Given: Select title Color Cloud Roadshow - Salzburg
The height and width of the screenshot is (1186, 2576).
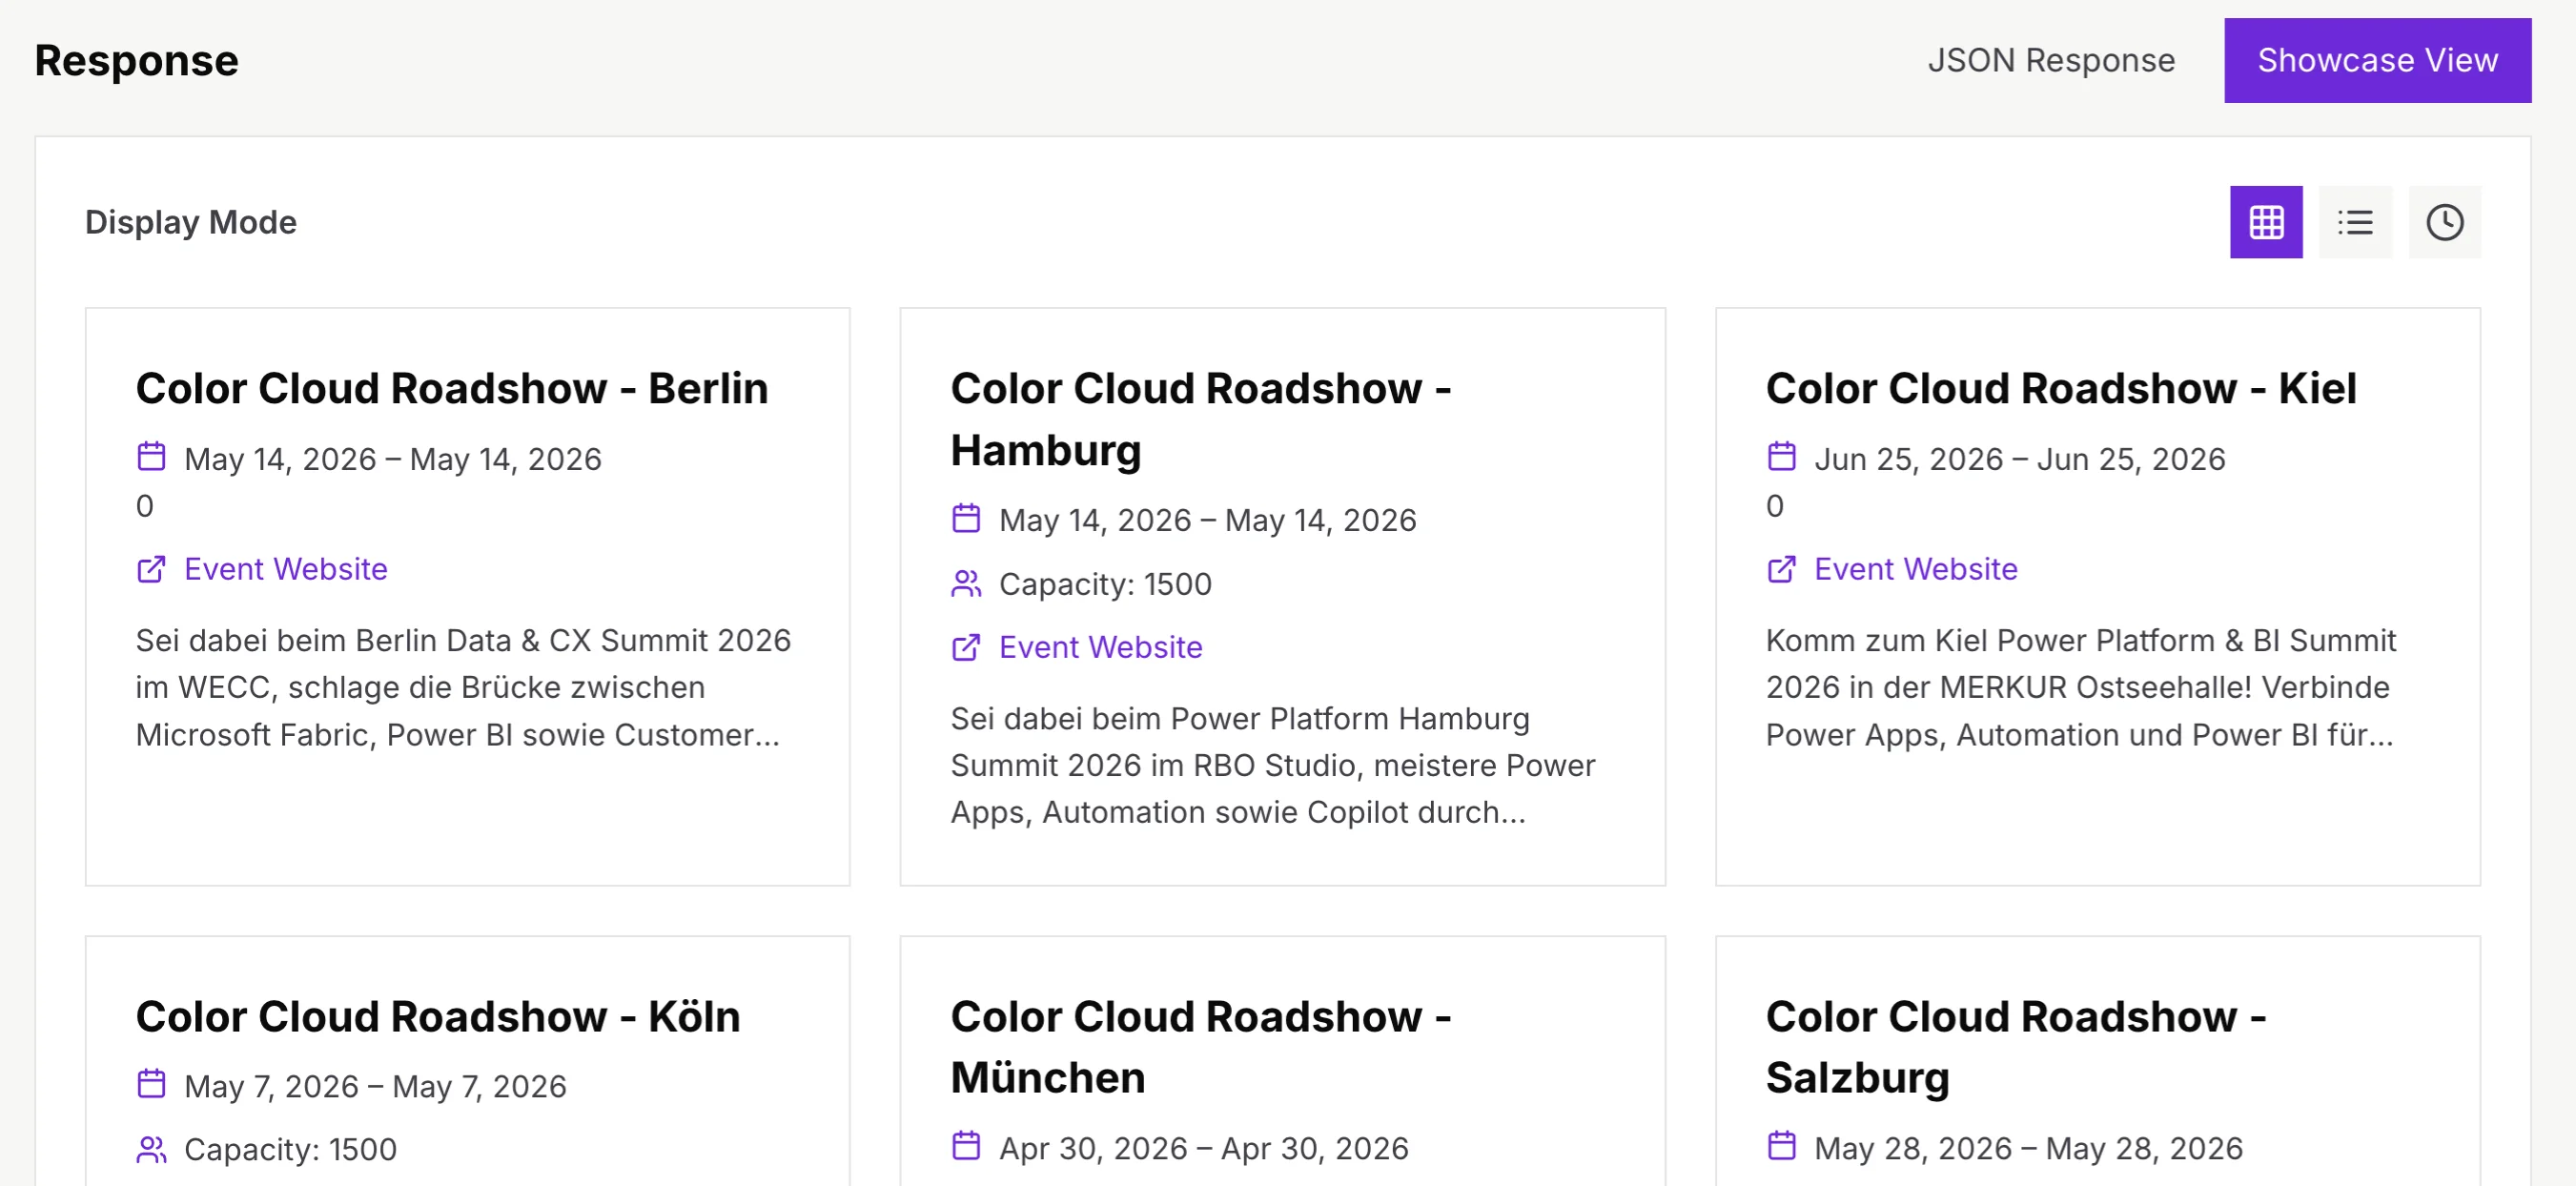Looking at the screenshot, I should click(2015, 1047).
